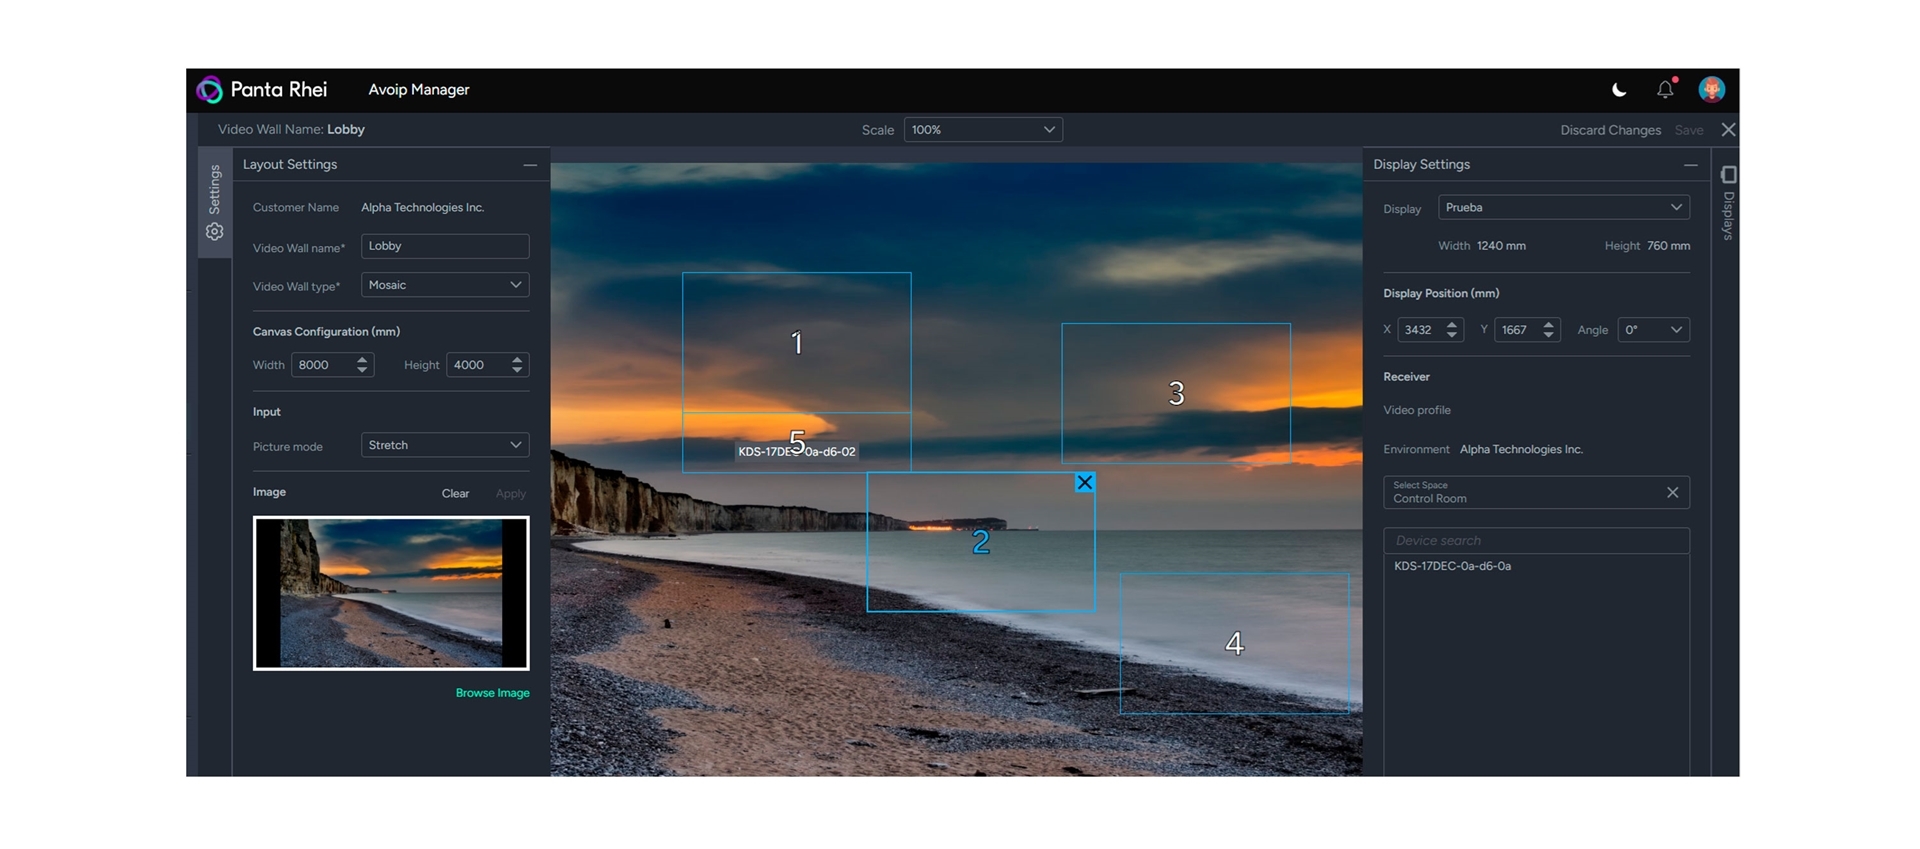Viewport: 1920px width, 849px height.
Task: Open the Scale 100% dropdown
Action: click(982, 130)
